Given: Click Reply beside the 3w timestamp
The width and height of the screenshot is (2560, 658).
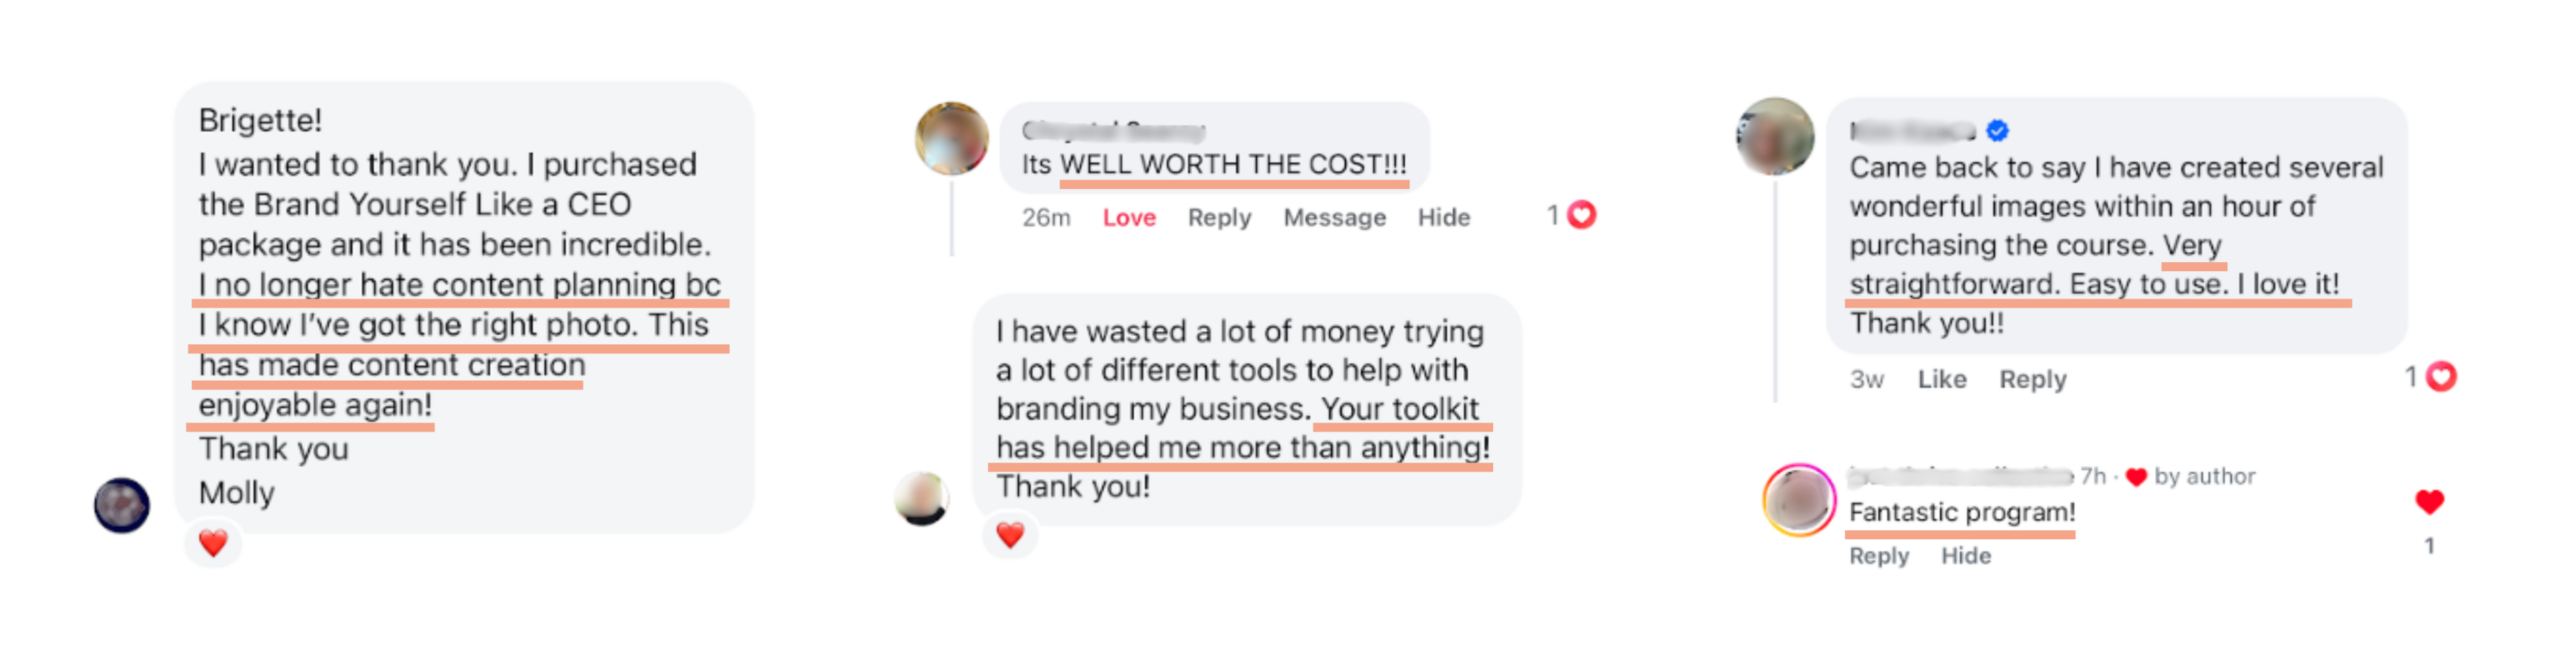Looking at the screenshot, I should coord(2032,379).
